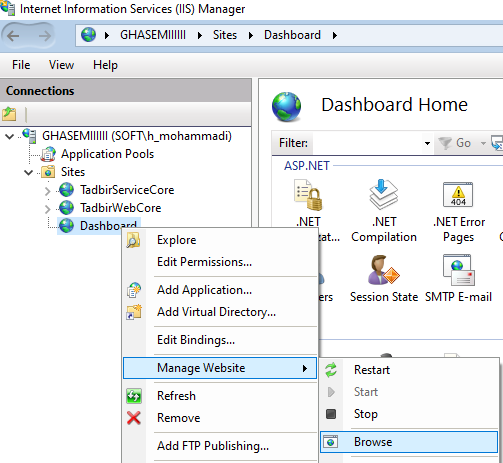Screen dimensions: 503x463
Task: Choose Refresh in the context menu
Action: [x=220, y=396]
